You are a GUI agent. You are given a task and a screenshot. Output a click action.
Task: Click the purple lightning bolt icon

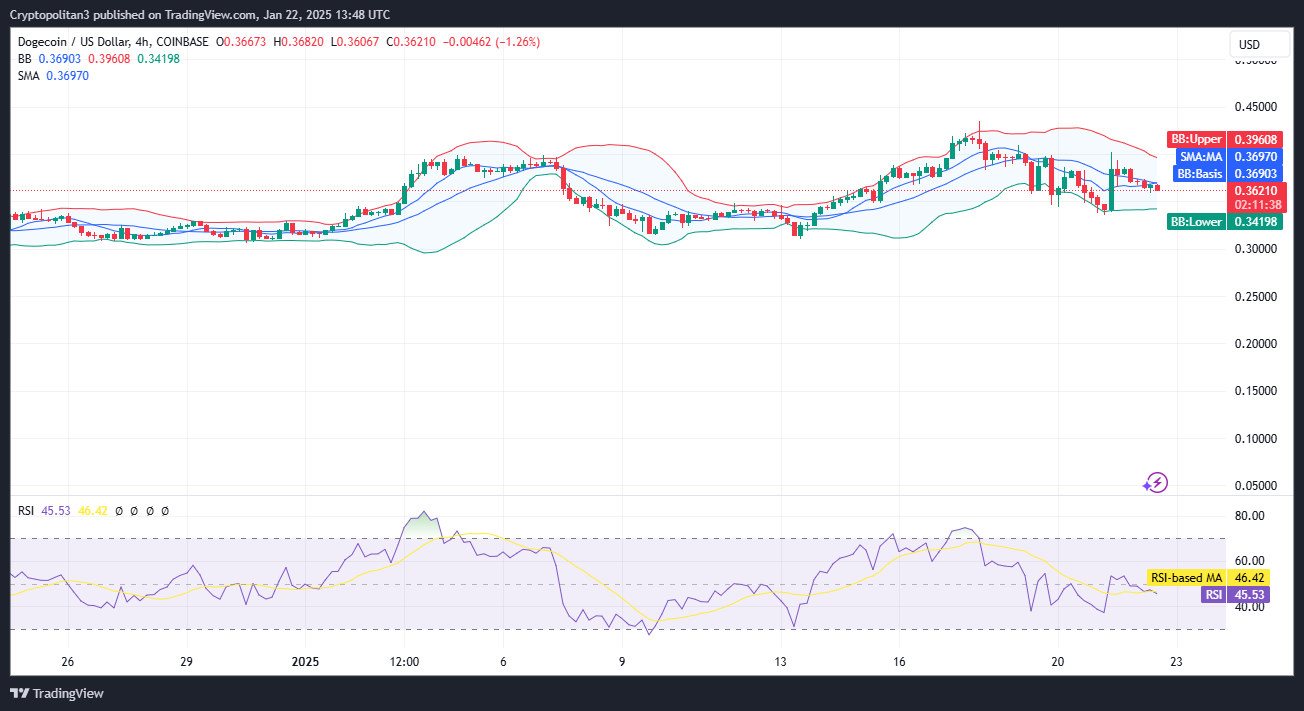pos(1156,483)
